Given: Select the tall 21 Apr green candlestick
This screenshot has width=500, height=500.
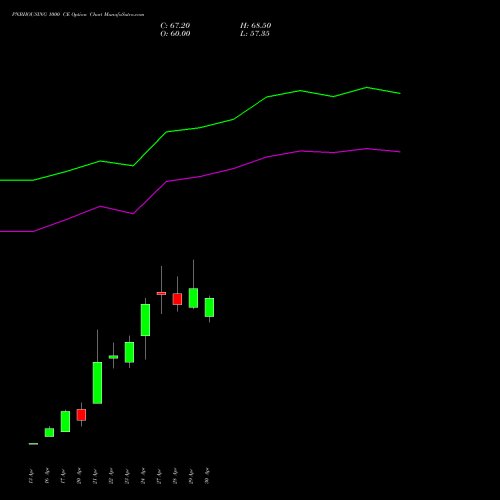Looking at the screenshot, I should [x=97, y=383].
